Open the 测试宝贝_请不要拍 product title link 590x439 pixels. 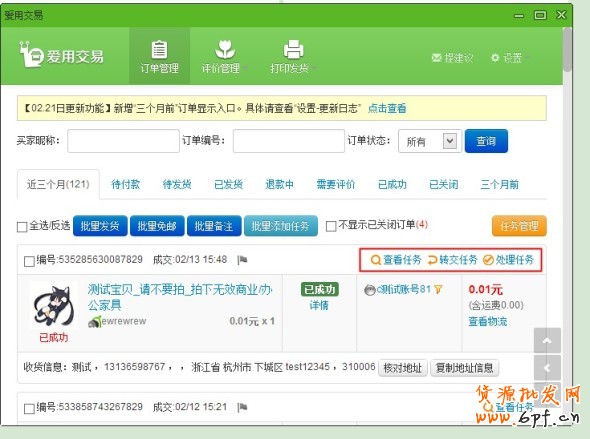tap(180, 297)
